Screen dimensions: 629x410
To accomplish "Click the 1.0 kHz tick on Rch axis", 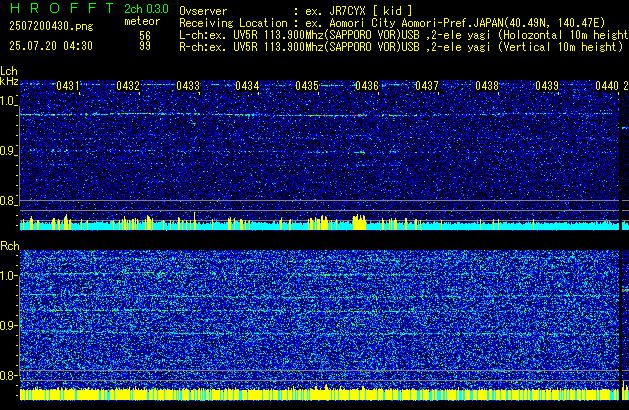I will 8,275.
